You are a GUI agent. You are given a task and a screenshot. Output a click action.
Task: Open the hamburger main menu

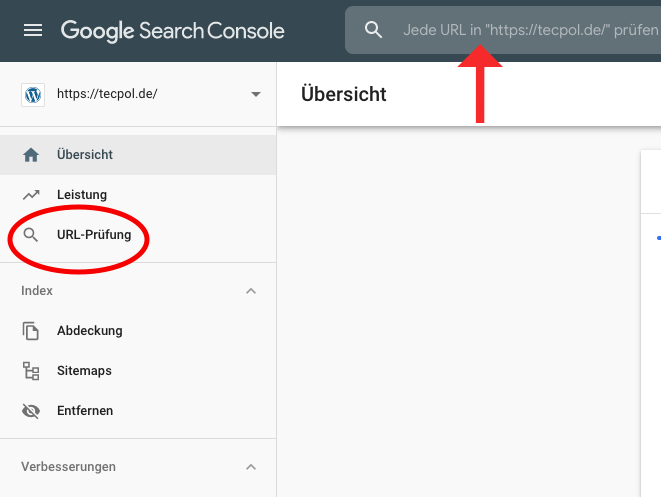pos(33,30)
